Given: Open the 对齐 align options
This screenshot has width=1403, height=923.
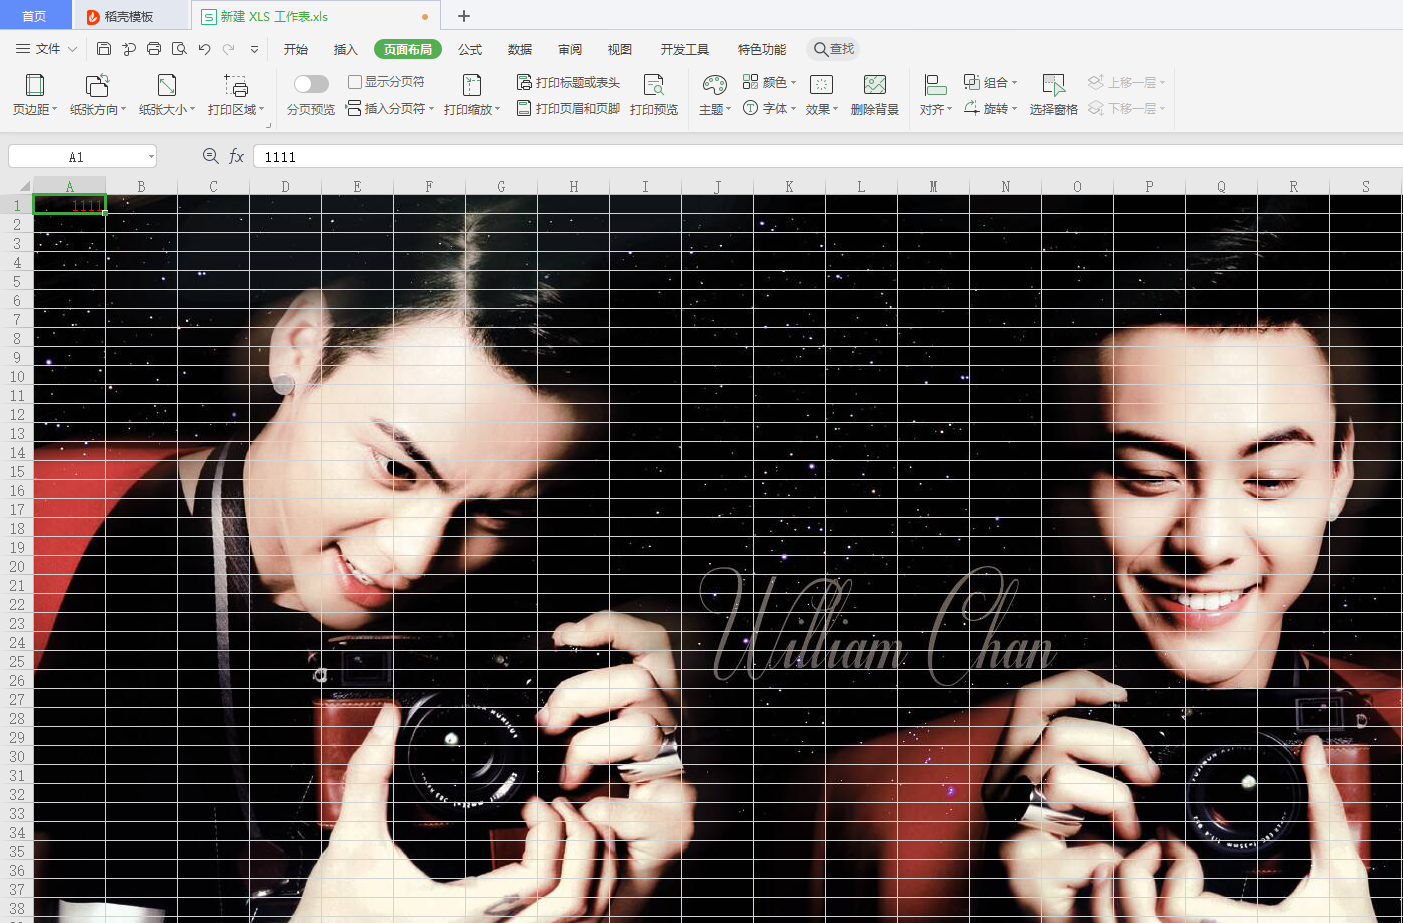Looking at the screenshot, I should (x=936, y=95).
